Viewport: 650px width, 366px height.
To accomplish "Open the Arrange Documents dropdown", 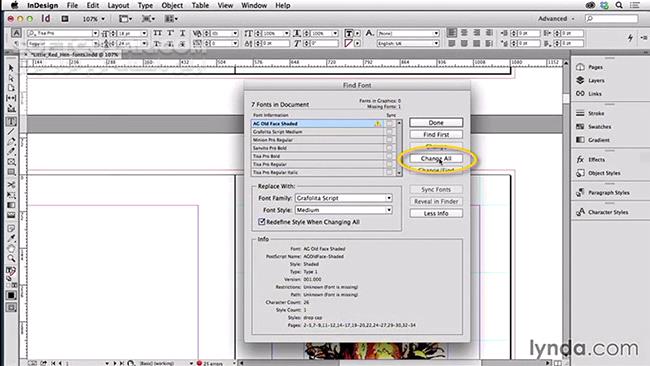I will (x=171, y=19).
